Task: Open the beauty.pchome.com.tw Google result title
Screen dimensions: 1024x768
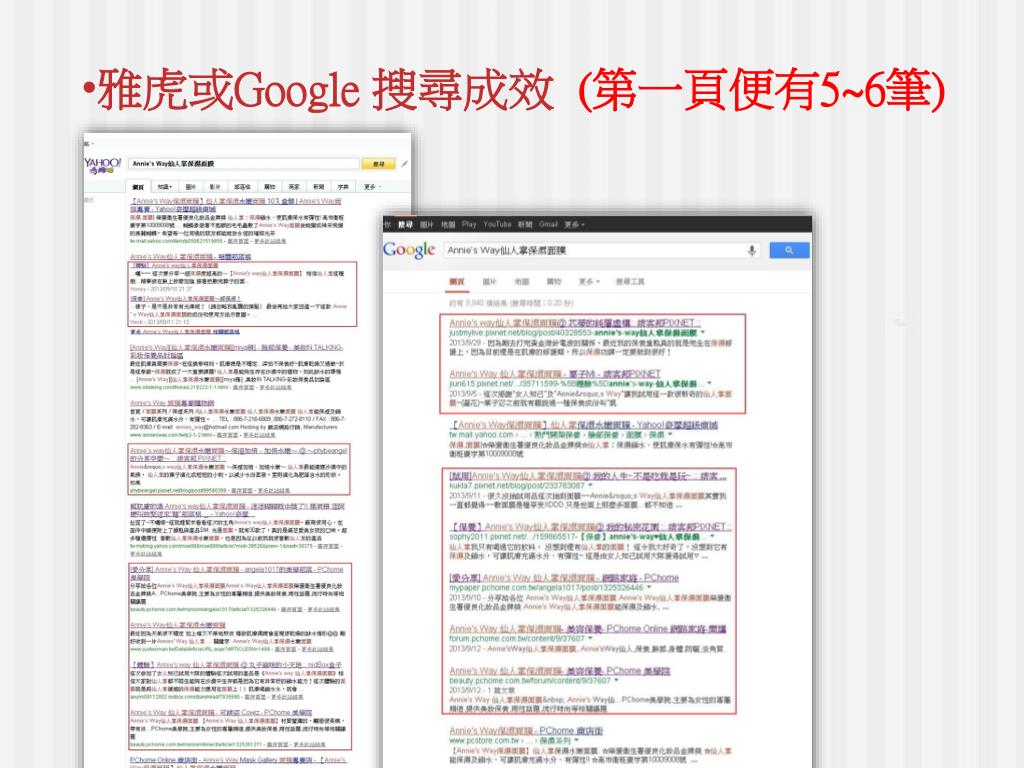Action: [560, 671]
